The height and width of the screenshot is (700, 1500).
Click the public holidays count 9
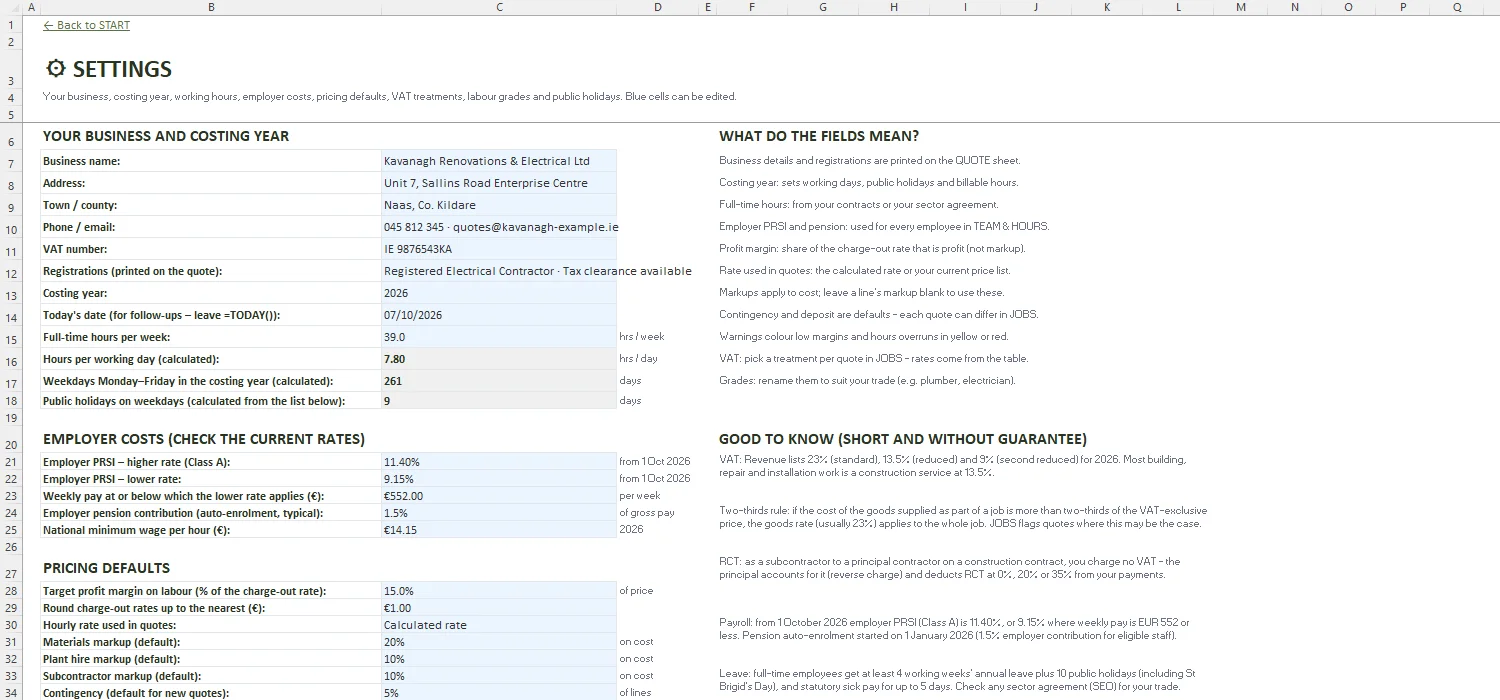coord(499,401)
